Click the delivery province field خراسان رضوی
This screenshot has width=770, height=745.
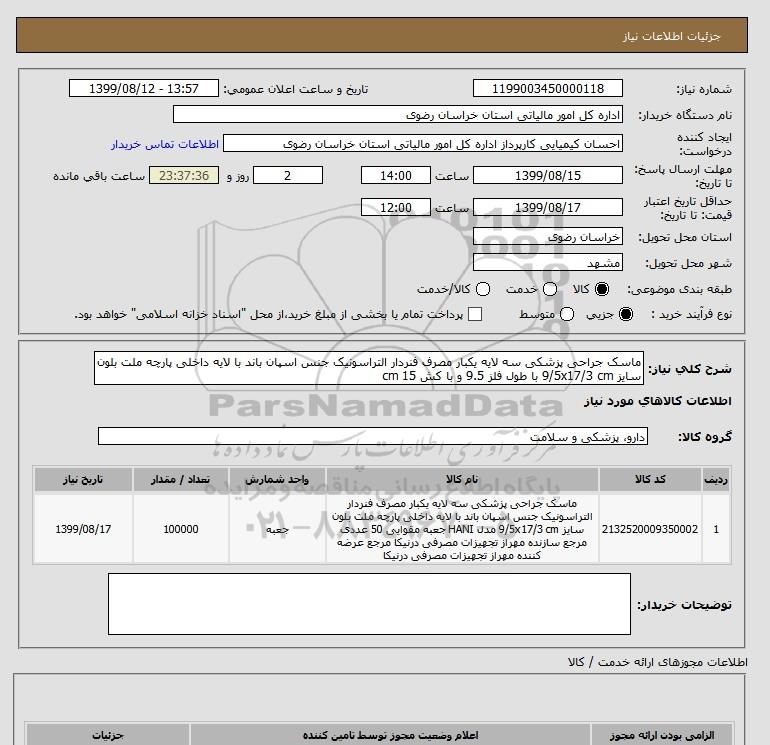(x=548, y=237)
